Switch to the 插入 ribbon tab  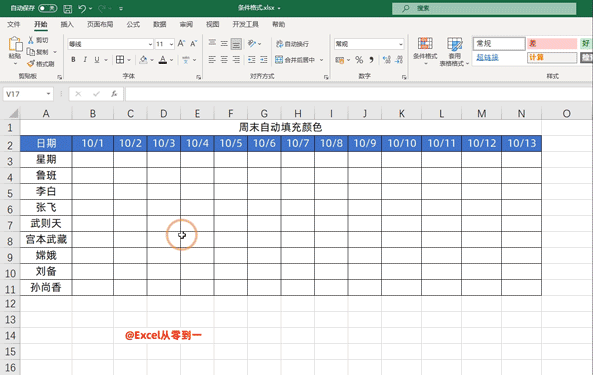67,24
